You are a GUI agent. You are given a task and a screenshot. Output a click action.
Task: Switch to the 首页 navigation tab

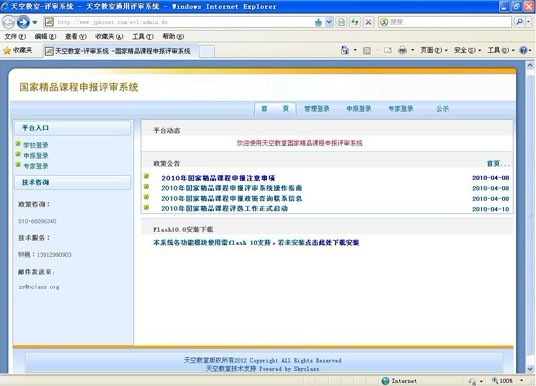(x=275, y=109)
